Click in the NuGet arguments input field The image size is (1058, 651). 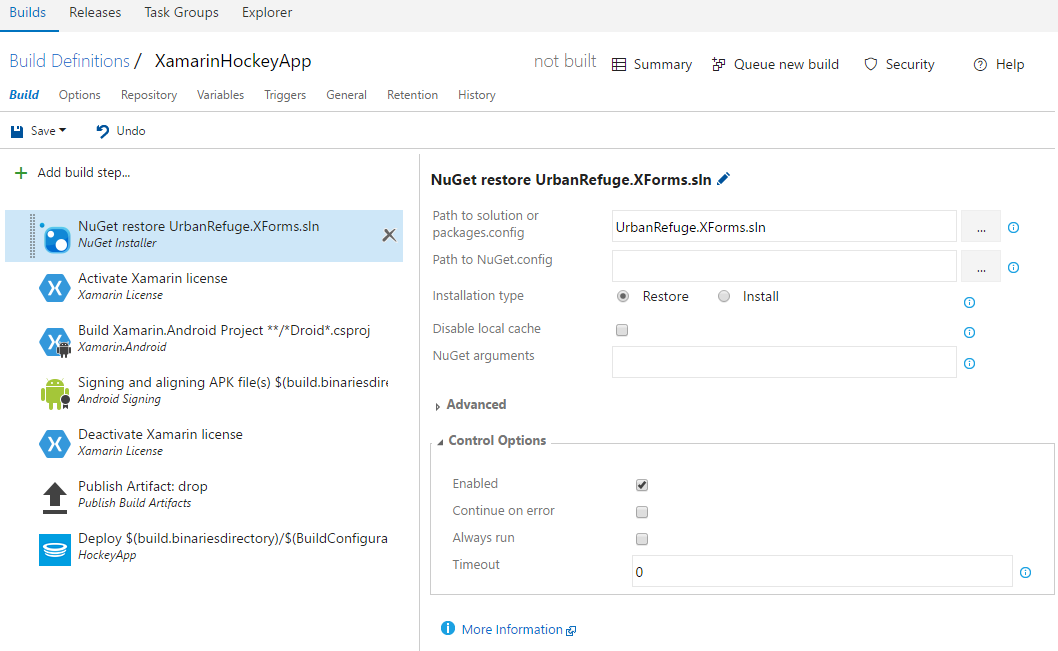784,362
